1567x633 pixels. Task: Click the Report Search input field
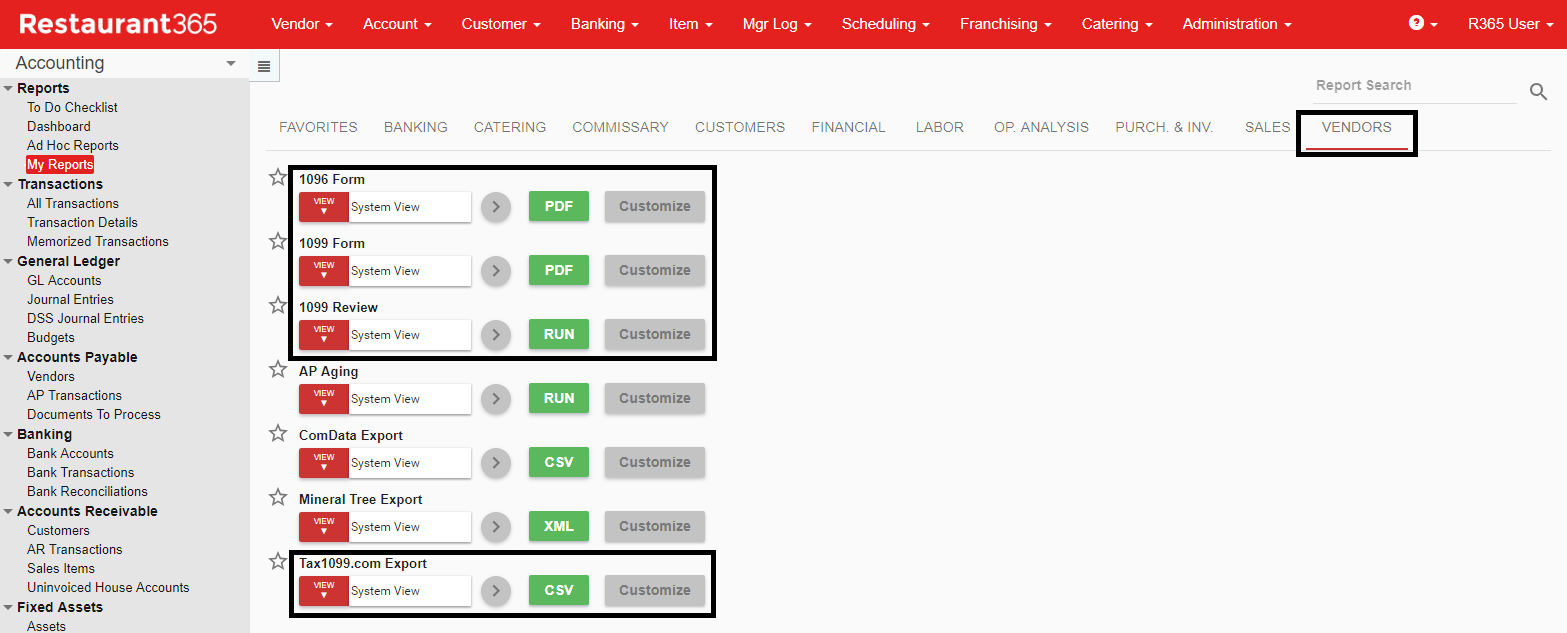[x=1414, y=86]
